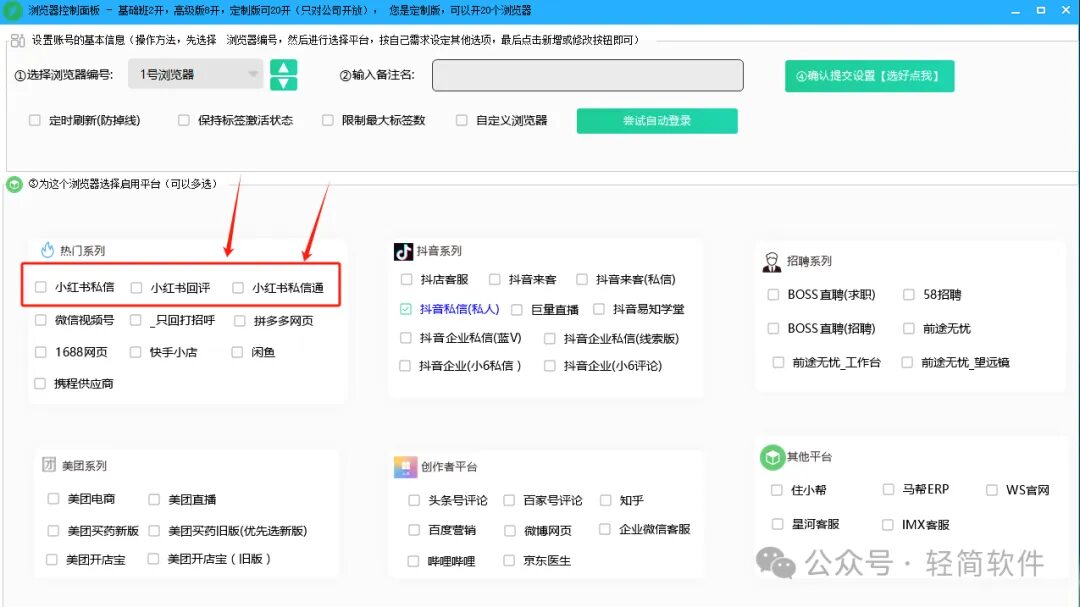
Task: Check 限制最大标签数 option
Action: click(328, 120)
